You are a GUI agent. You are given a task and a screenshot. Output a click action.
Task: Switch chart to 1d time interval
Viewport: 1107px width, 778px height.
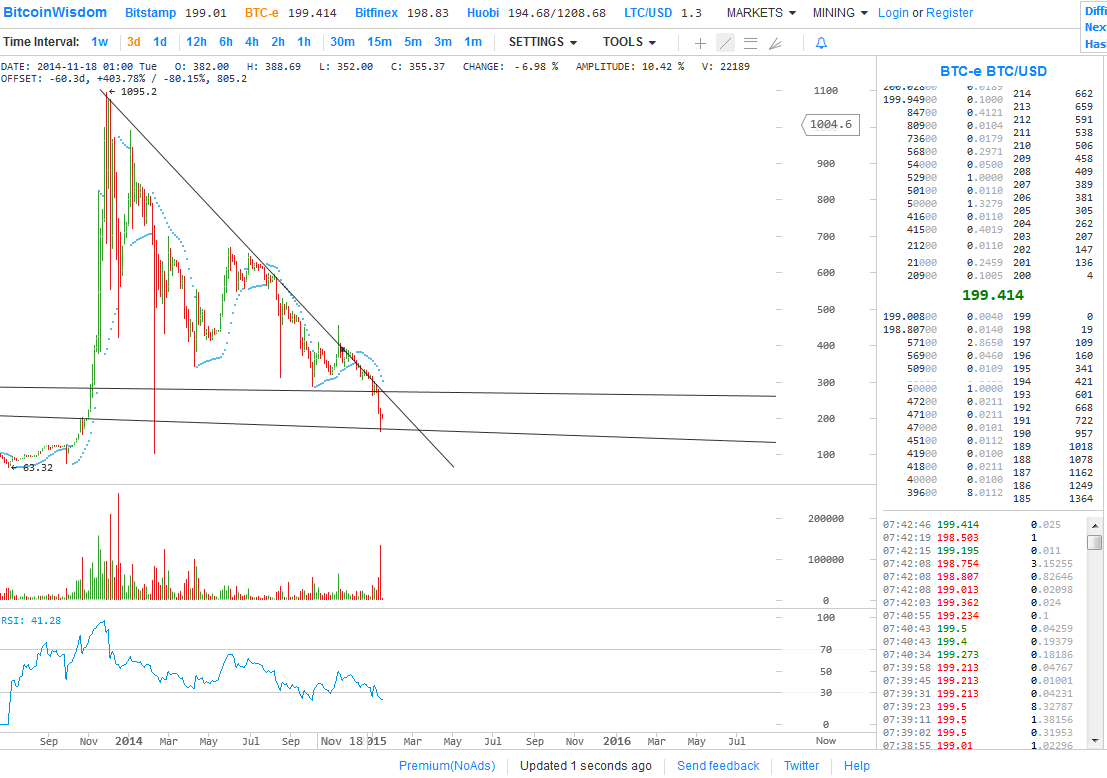[160, 42]
